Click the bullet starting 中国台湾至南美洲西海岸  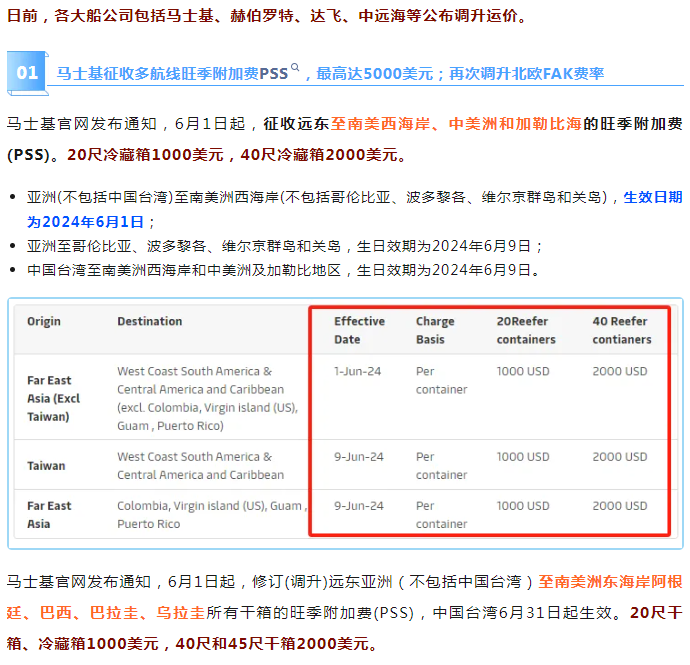tap(284, 270)
